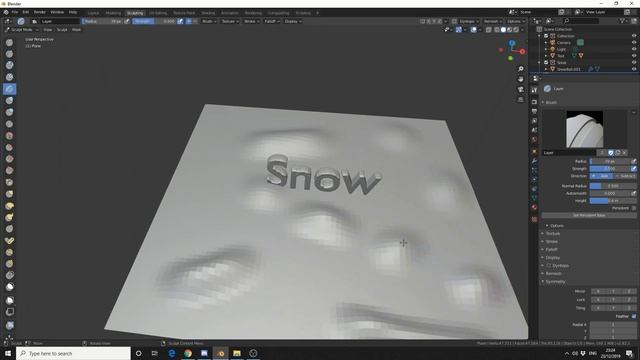
Task: Open File Explorer from taskbar
Action: point(237,353)
